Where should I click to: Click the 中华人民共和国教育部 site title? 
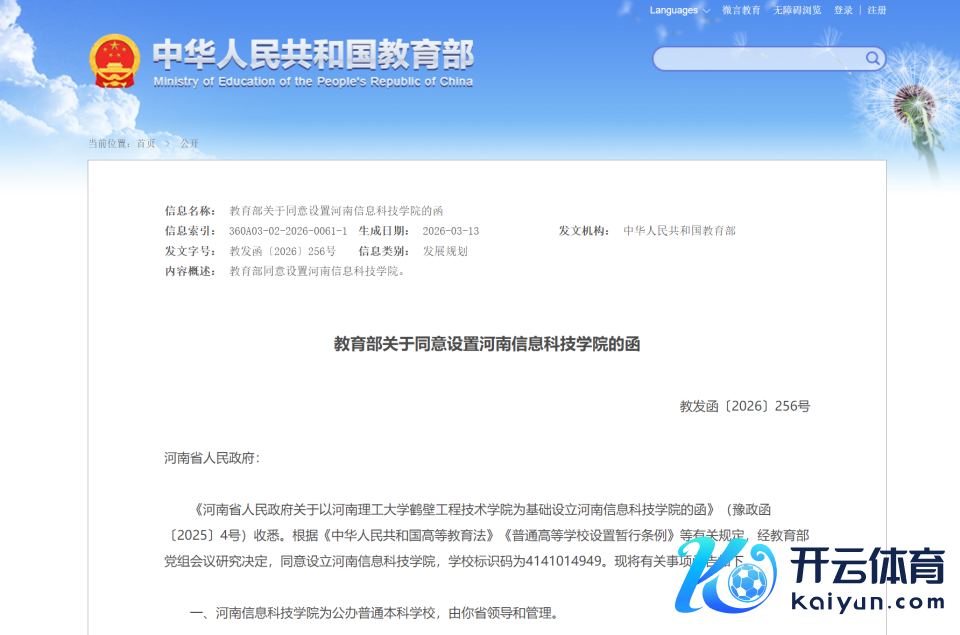[x=313, y=54]
